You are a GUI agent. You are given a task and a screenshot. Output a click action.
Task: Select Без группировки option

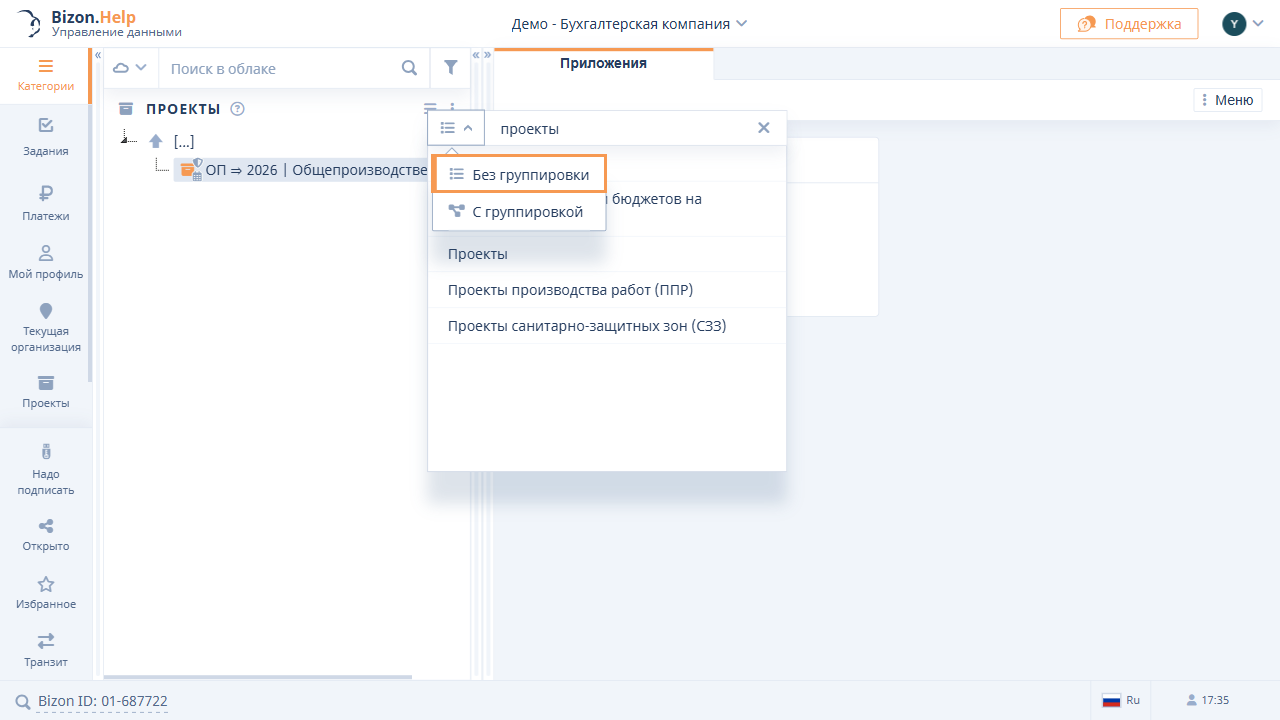(x=519, y=175)
